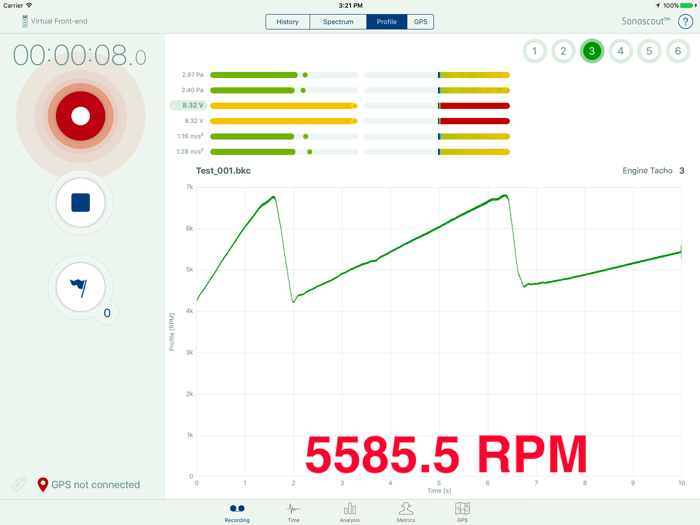Tap the tag icon beside GPS status
700x525 pixels.
coord(18,484)
